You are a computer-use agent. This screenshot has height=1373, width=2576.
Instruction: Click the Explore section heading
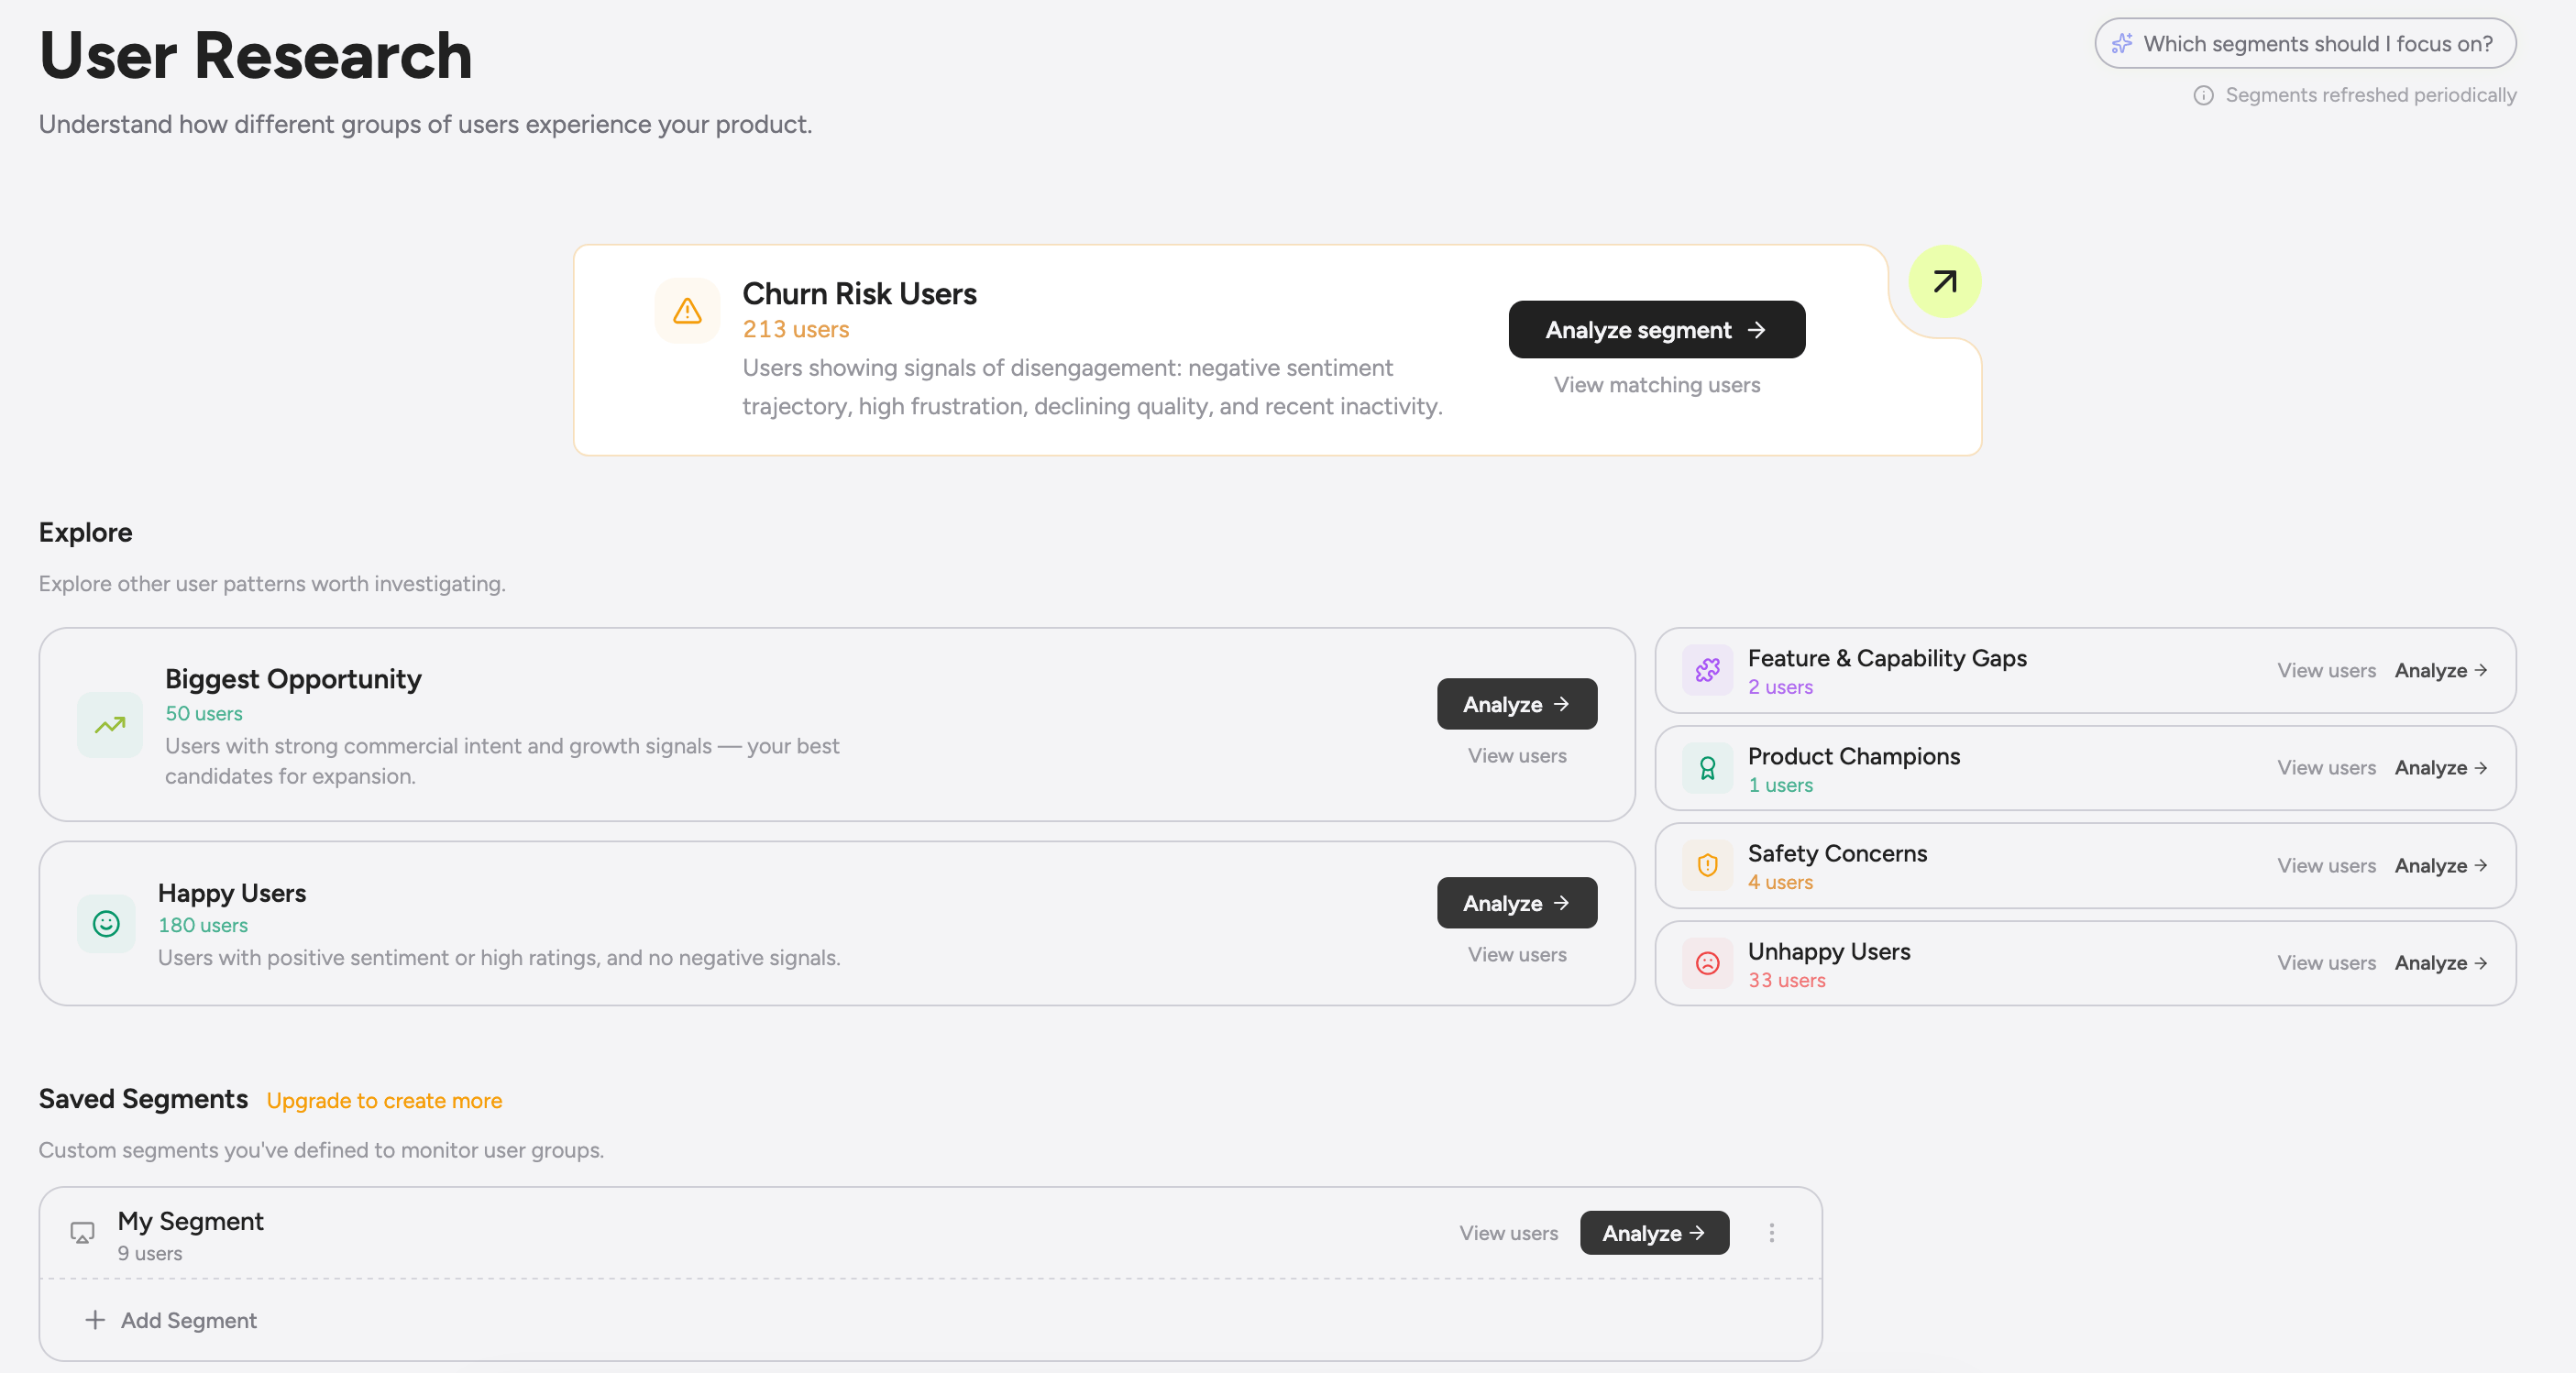[85, 533]
